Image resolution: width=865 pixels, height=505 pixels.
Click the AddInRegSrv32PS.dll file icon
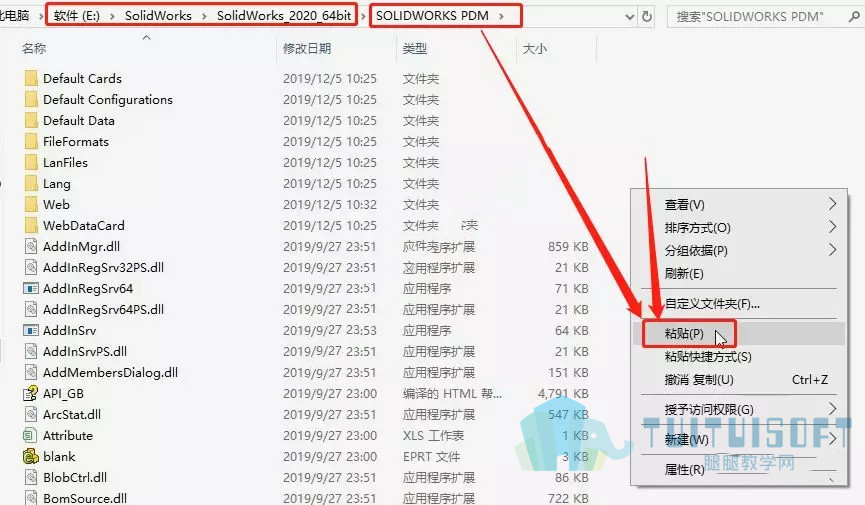point(31,267)
